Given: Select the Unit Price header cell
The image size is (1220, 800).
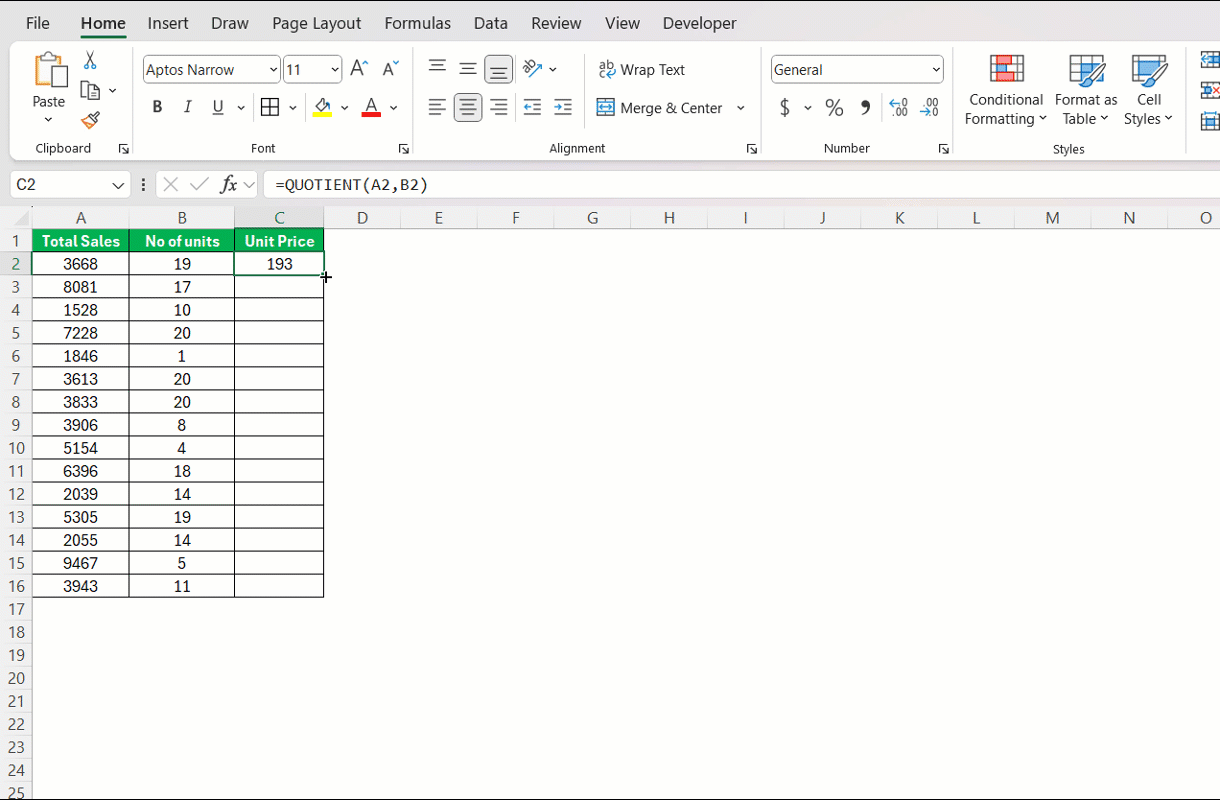Looking at the screenshot, I should (x=279, y=241).
